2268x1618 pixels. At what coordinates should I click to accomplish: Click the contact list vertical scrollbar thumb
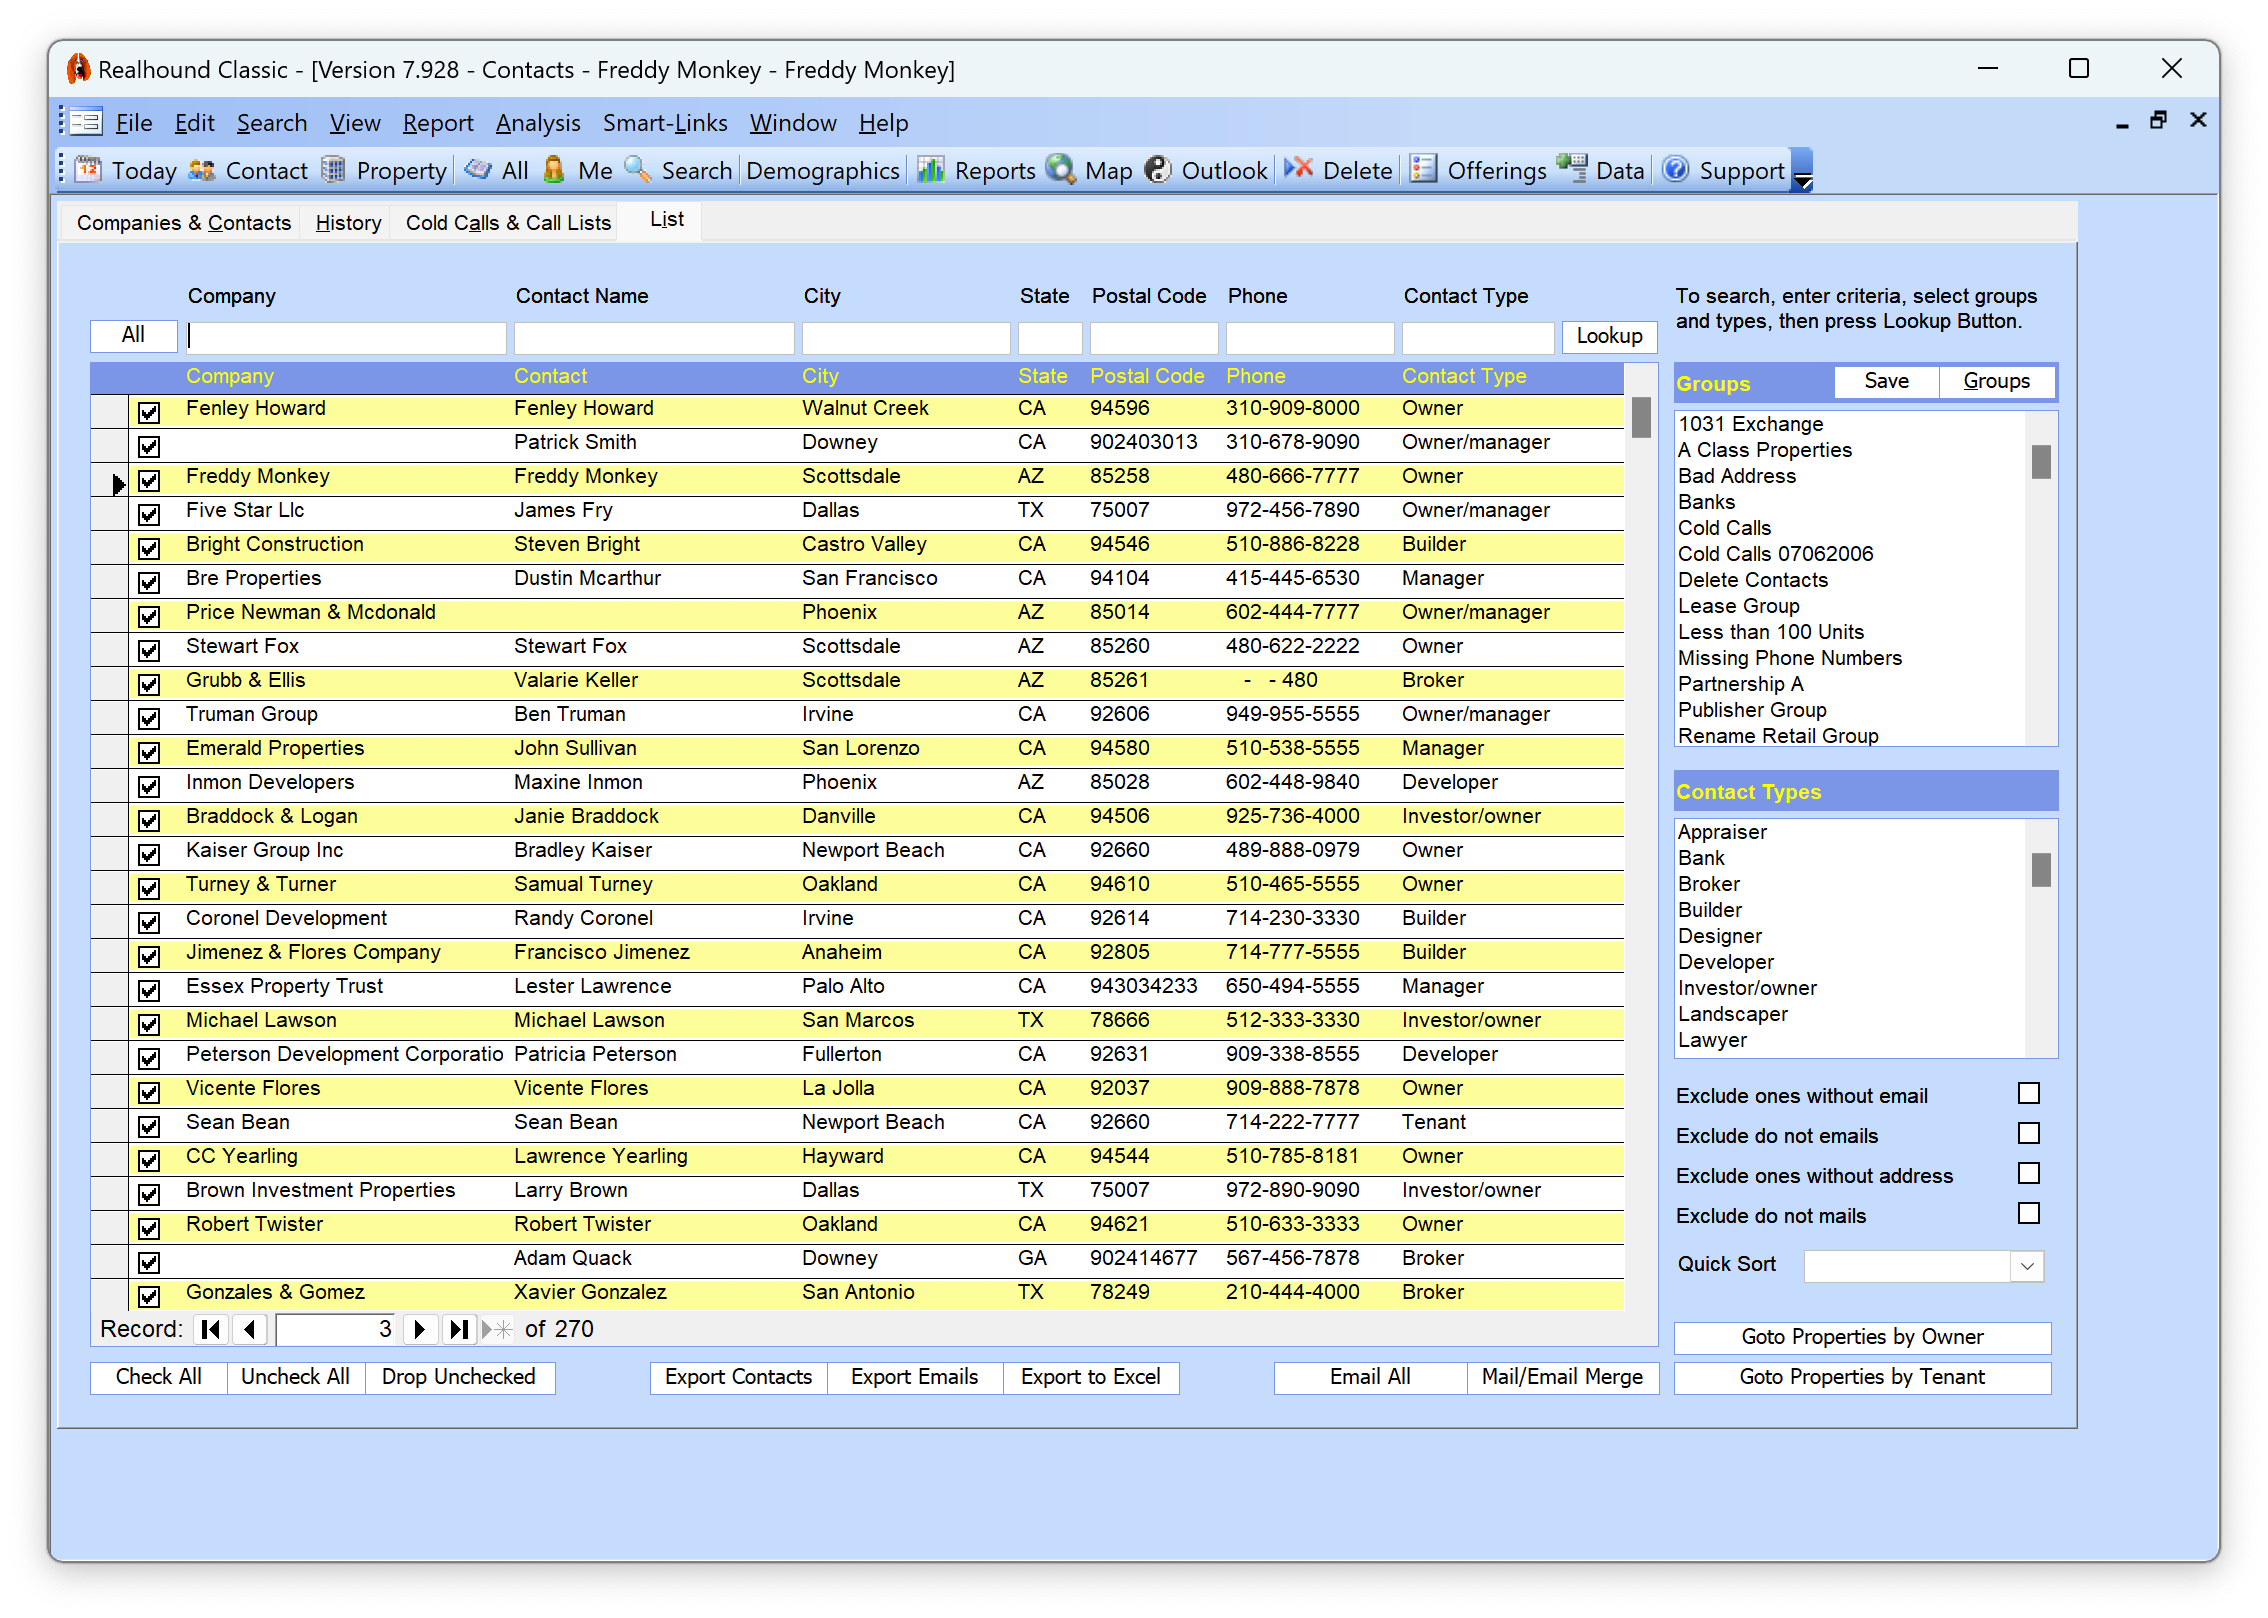[x=1641, y=417]
